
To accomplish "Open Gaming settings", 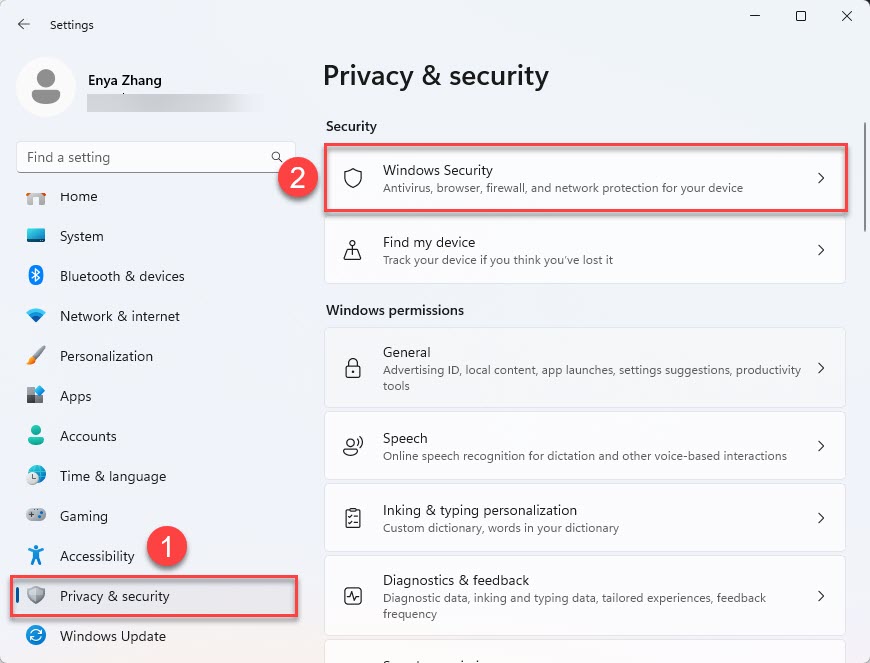I will [x=84, y=517].
